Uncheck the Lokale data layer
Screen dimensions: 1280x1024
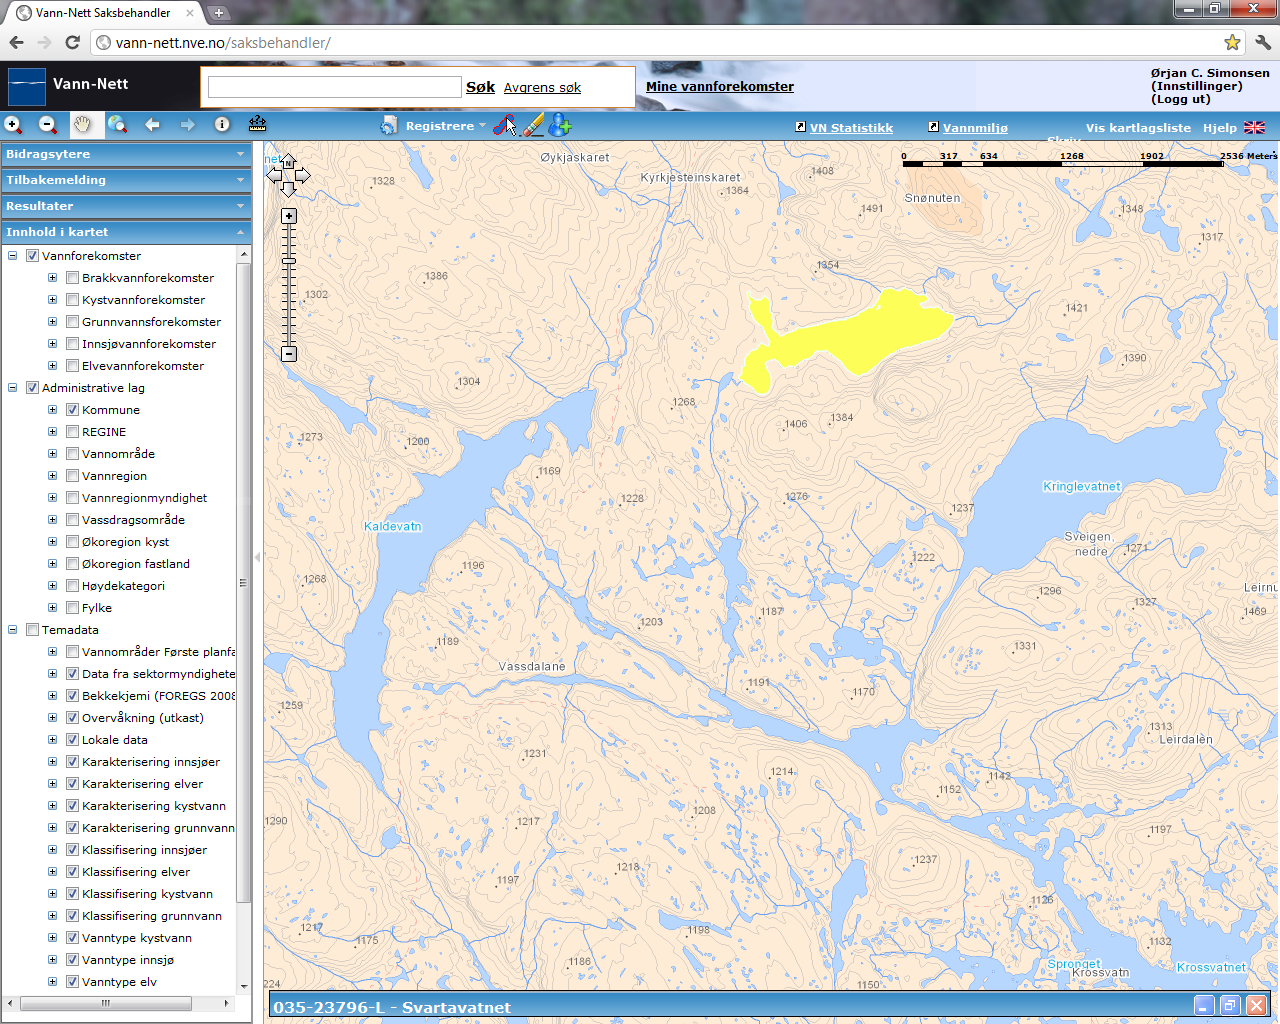click(x=72, y=740)
